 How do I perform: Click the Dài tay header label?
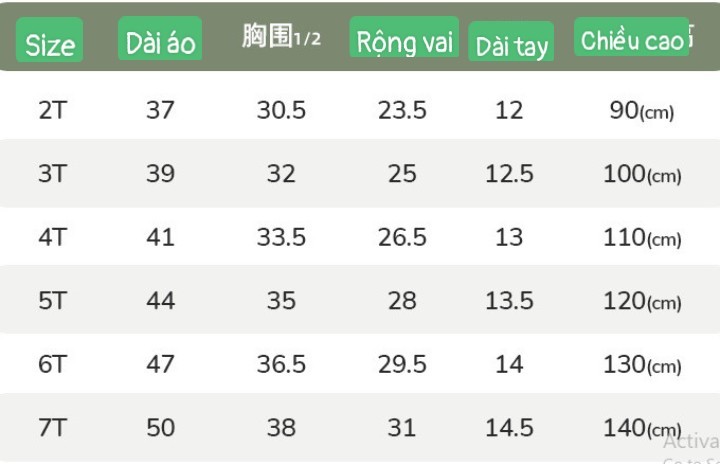tap(511, 41)
